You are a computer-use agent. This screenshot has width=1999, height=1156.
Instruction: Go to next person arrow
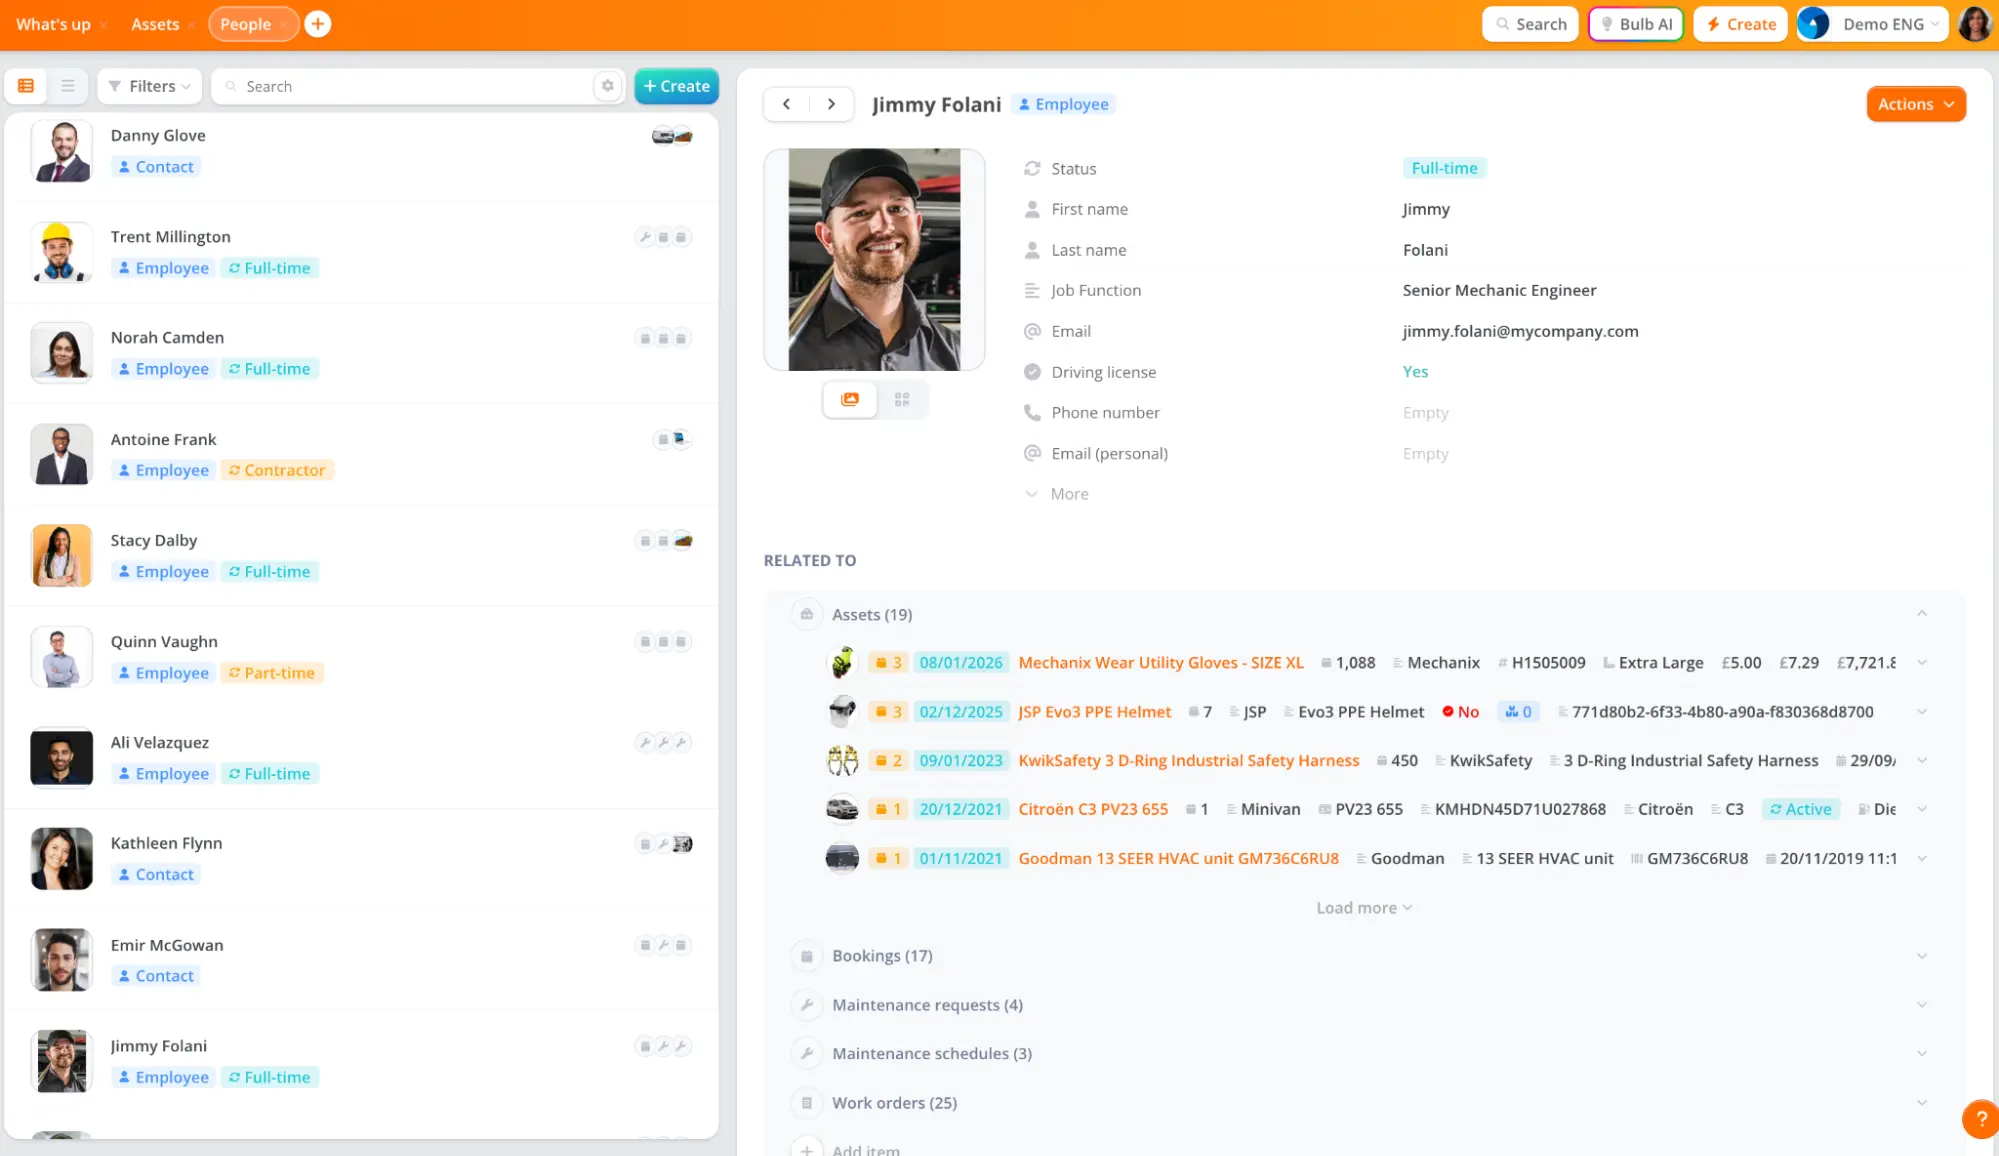(x=831, y=104)
